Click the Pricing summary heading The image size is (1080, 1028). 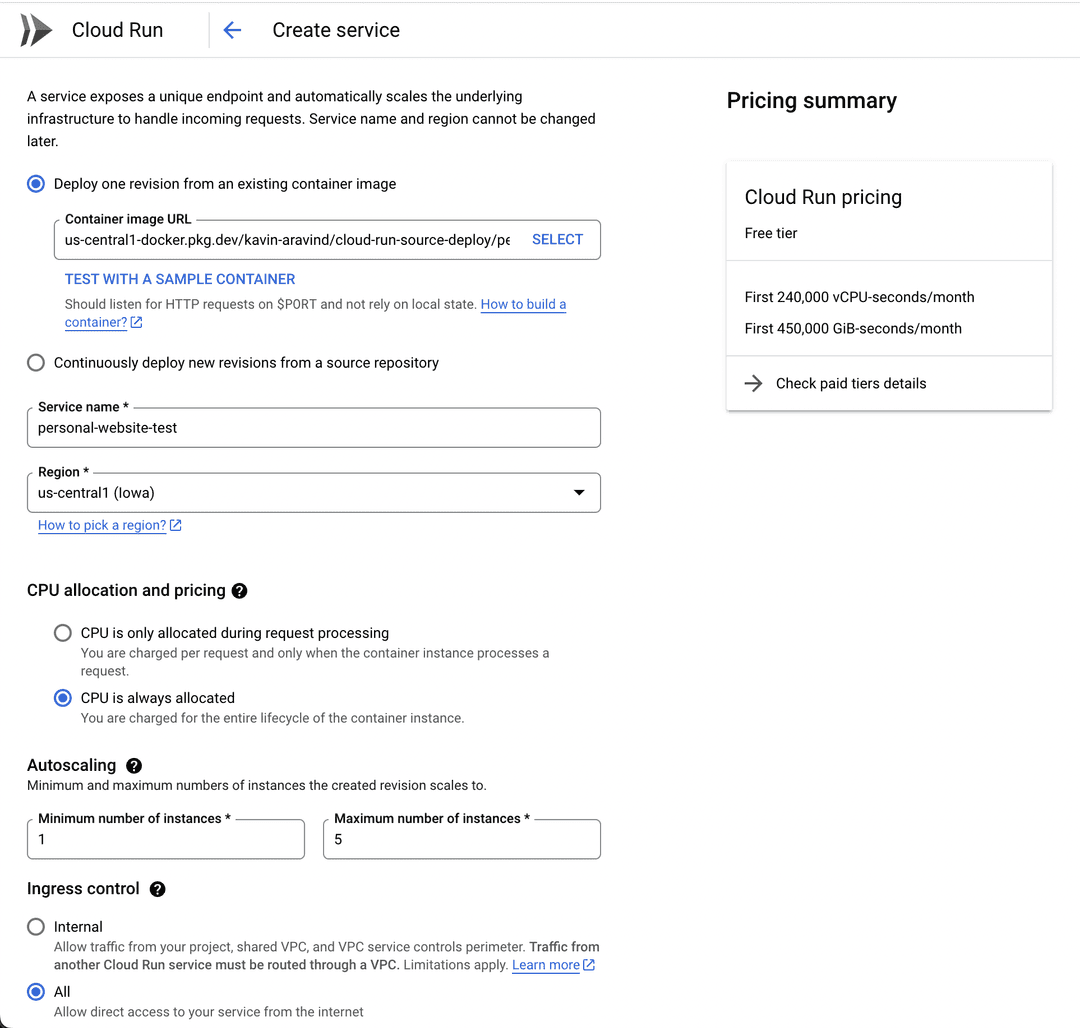[x=811, y=101]
